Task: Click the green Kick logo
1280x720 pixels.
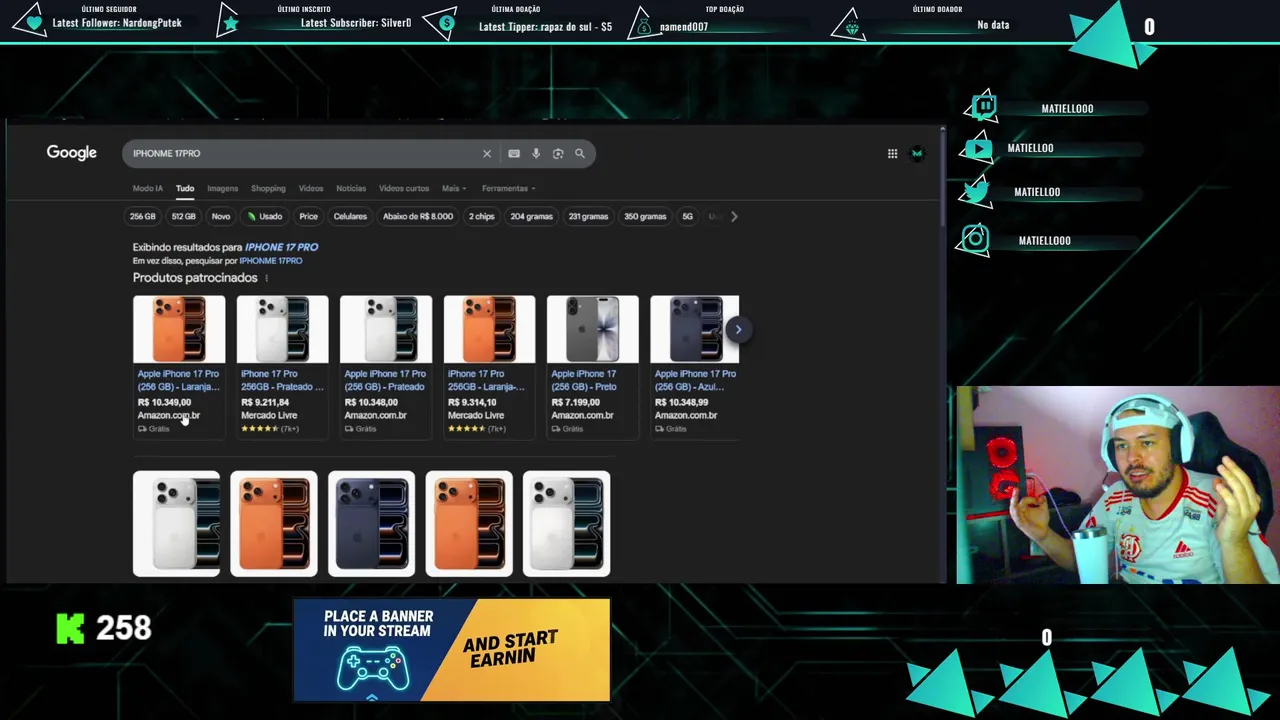Action: tap(70, 628)
